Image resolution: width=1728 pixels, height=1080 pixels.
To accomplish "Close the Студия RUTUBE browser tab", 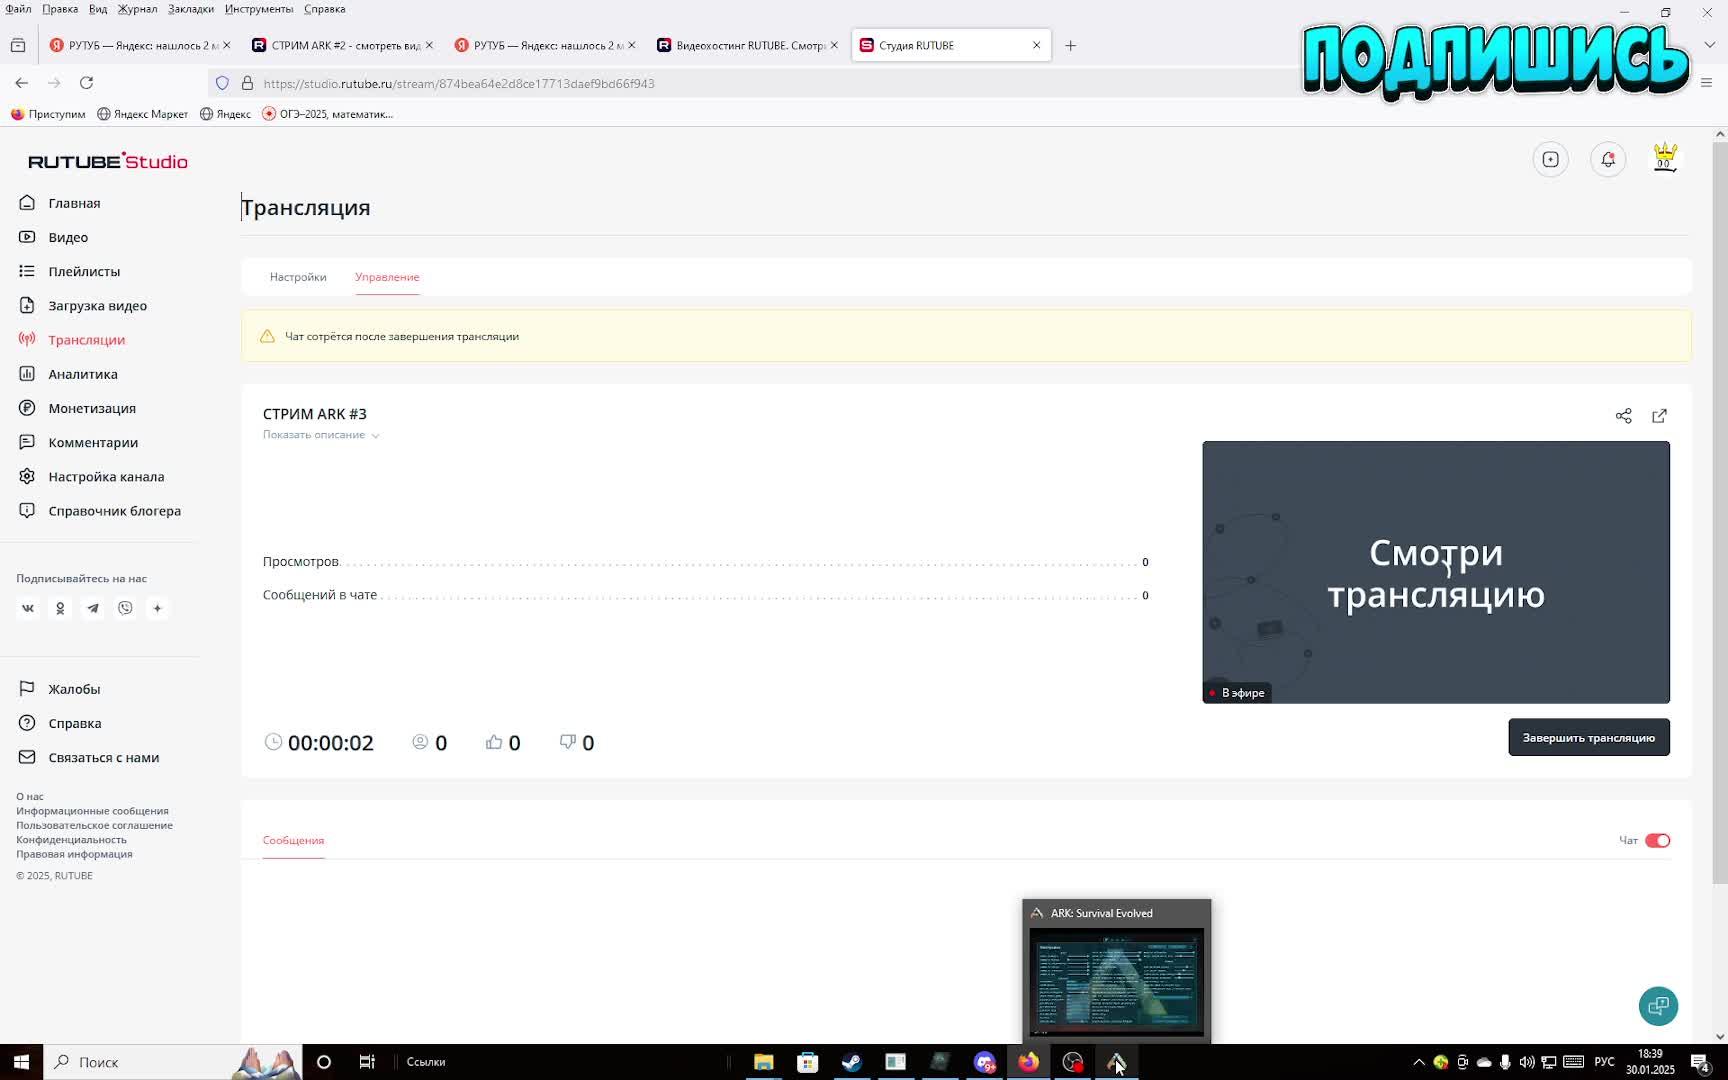I will click(x=1036, y=45).
